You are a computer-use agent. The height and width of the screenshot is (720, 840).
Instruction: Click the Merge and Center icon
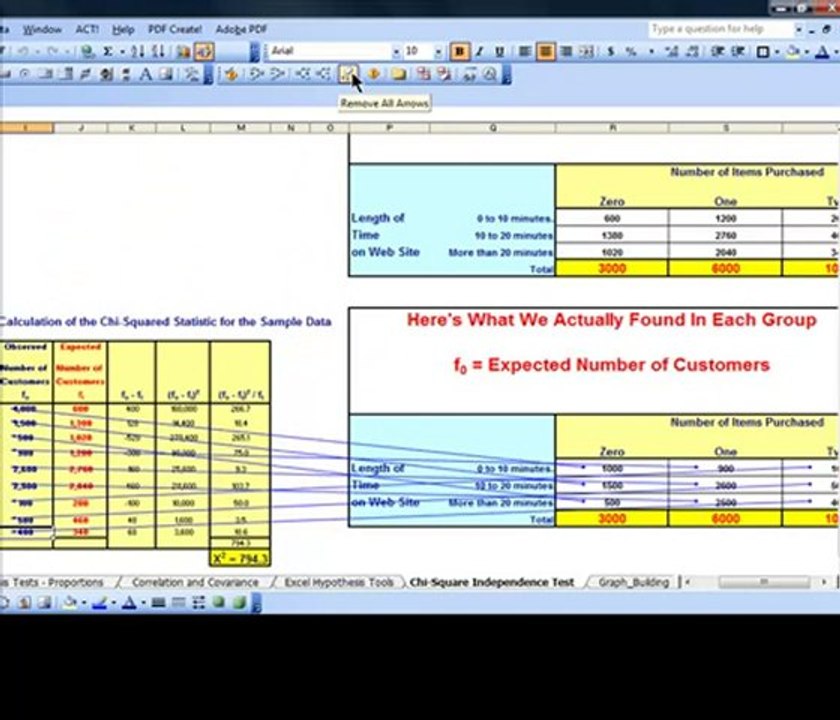tap(587, 51)
